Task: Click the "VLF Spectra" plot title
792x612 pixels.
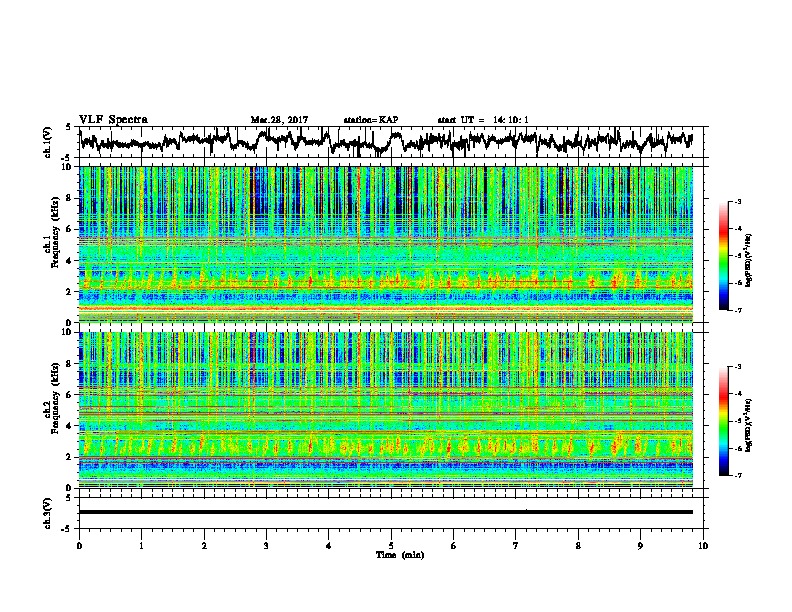Action: [x=113, y=120]
